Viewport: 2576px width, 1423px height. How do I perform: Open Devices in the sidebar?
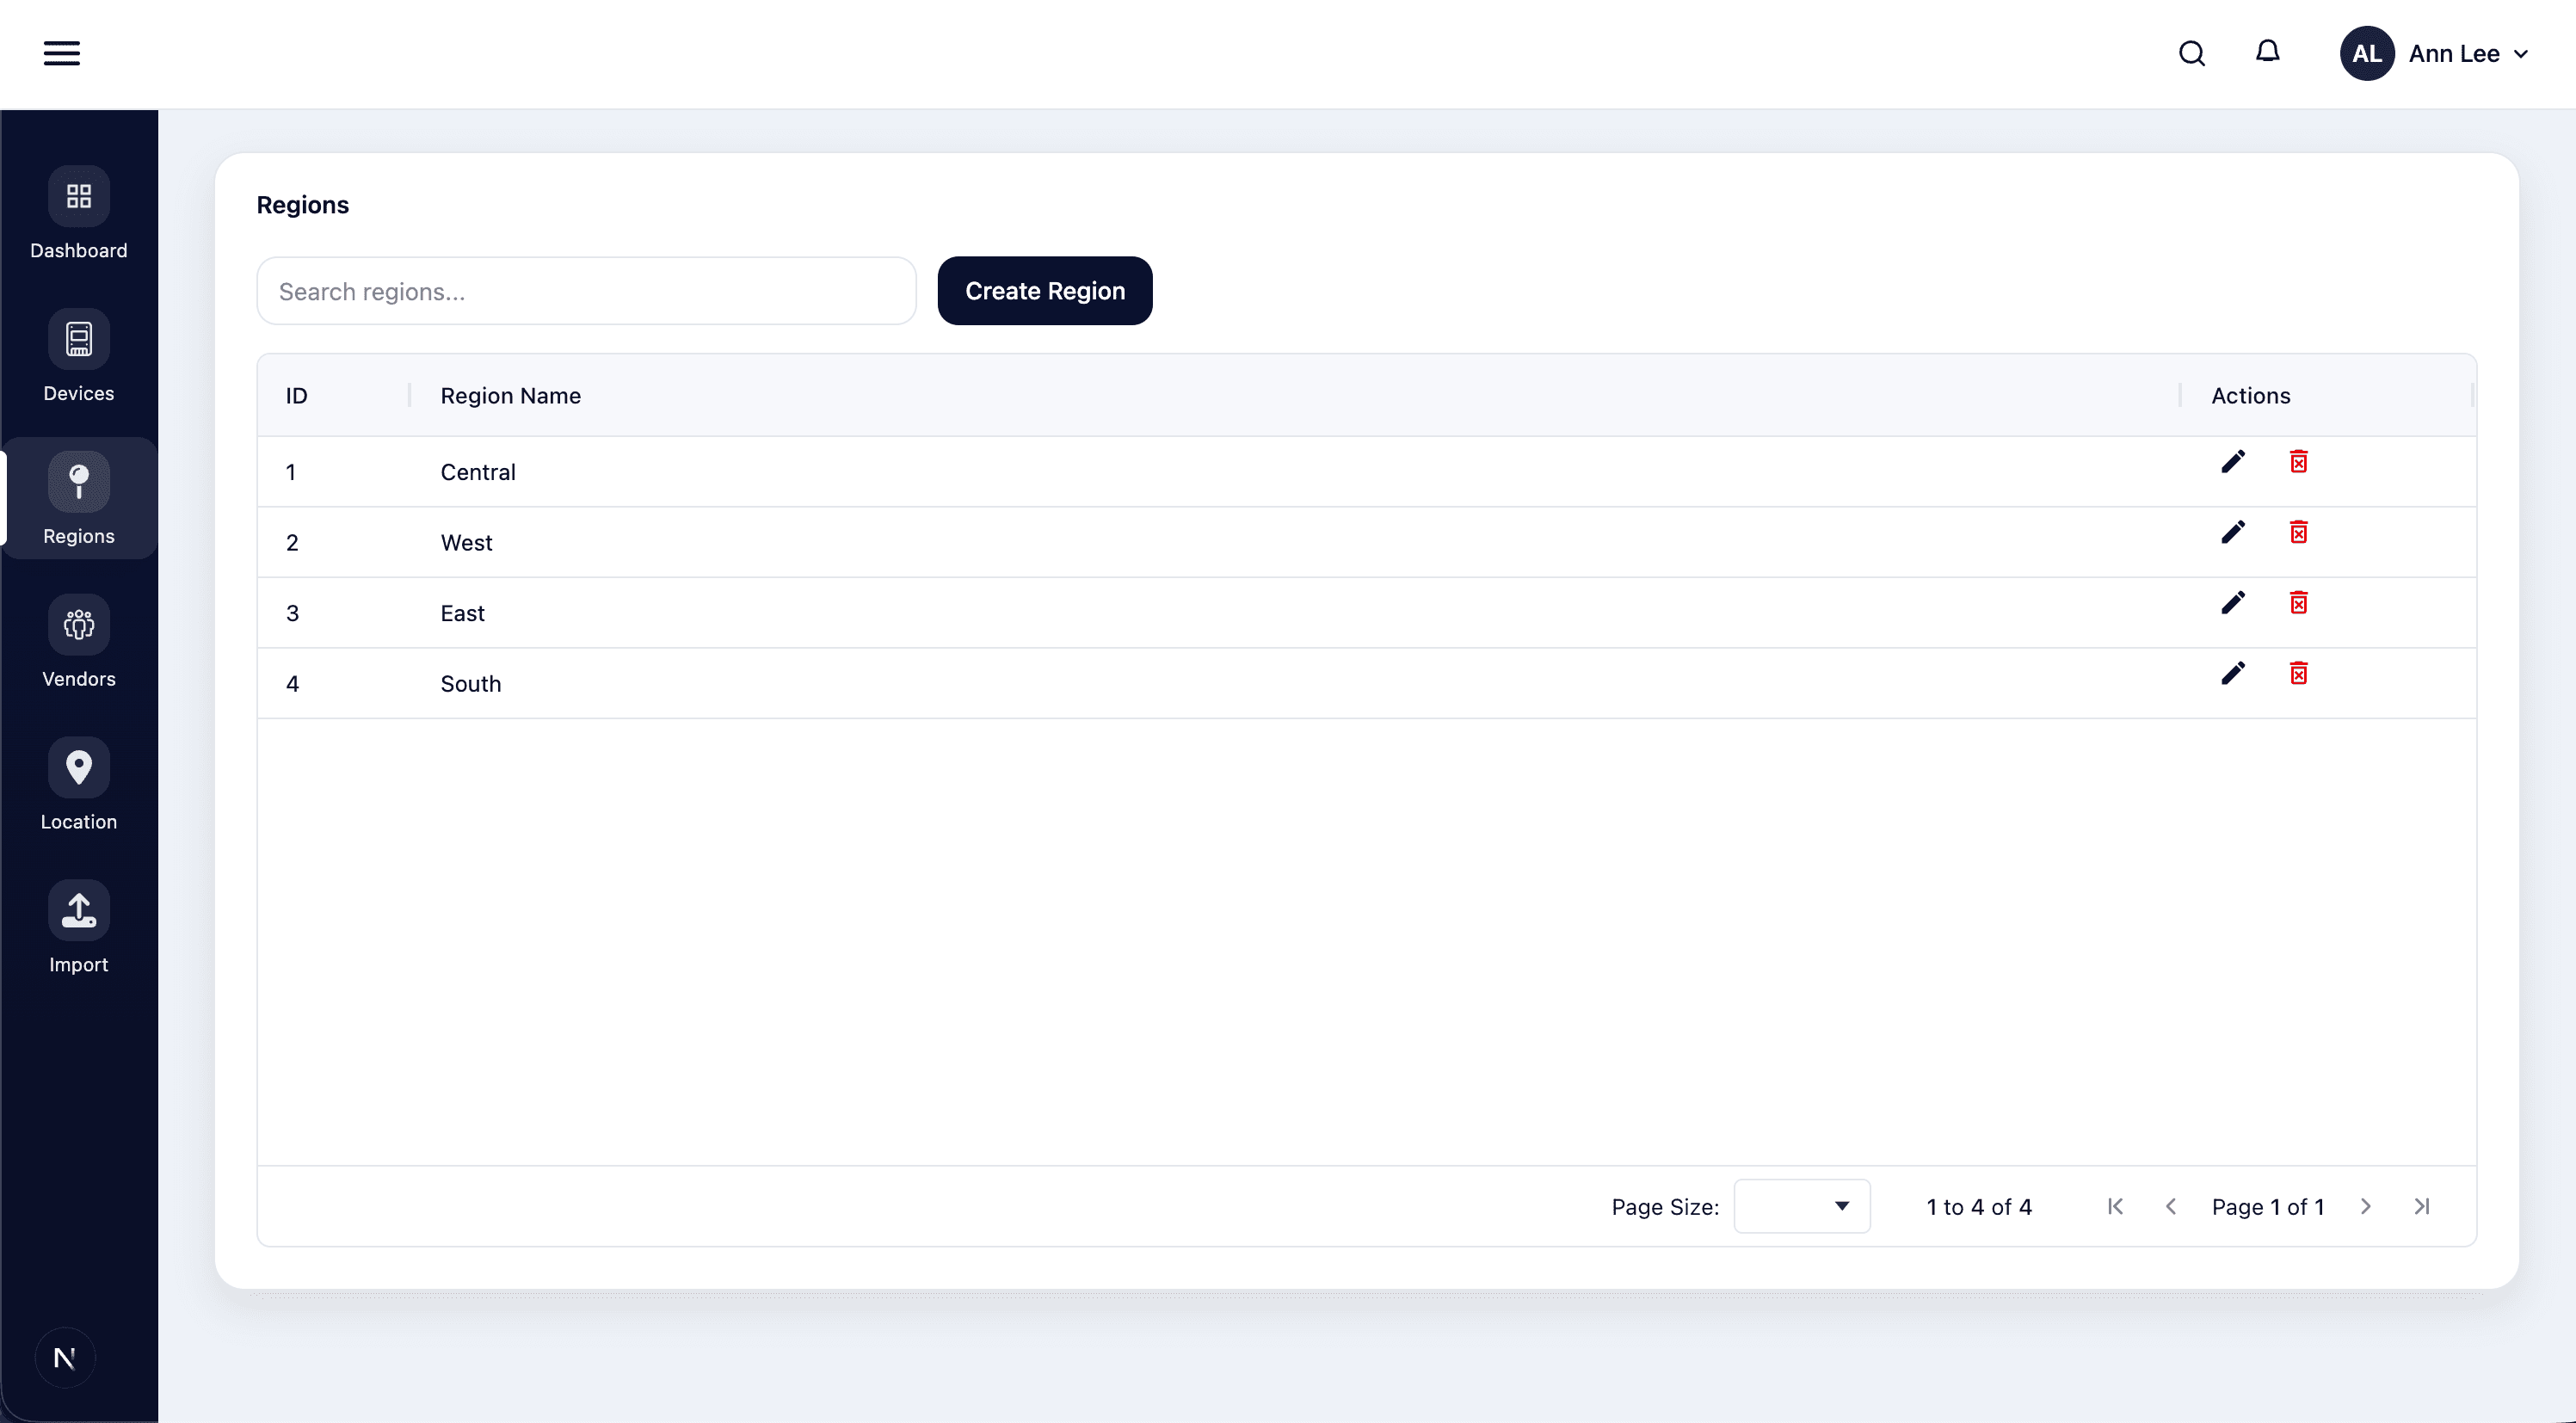78,357
